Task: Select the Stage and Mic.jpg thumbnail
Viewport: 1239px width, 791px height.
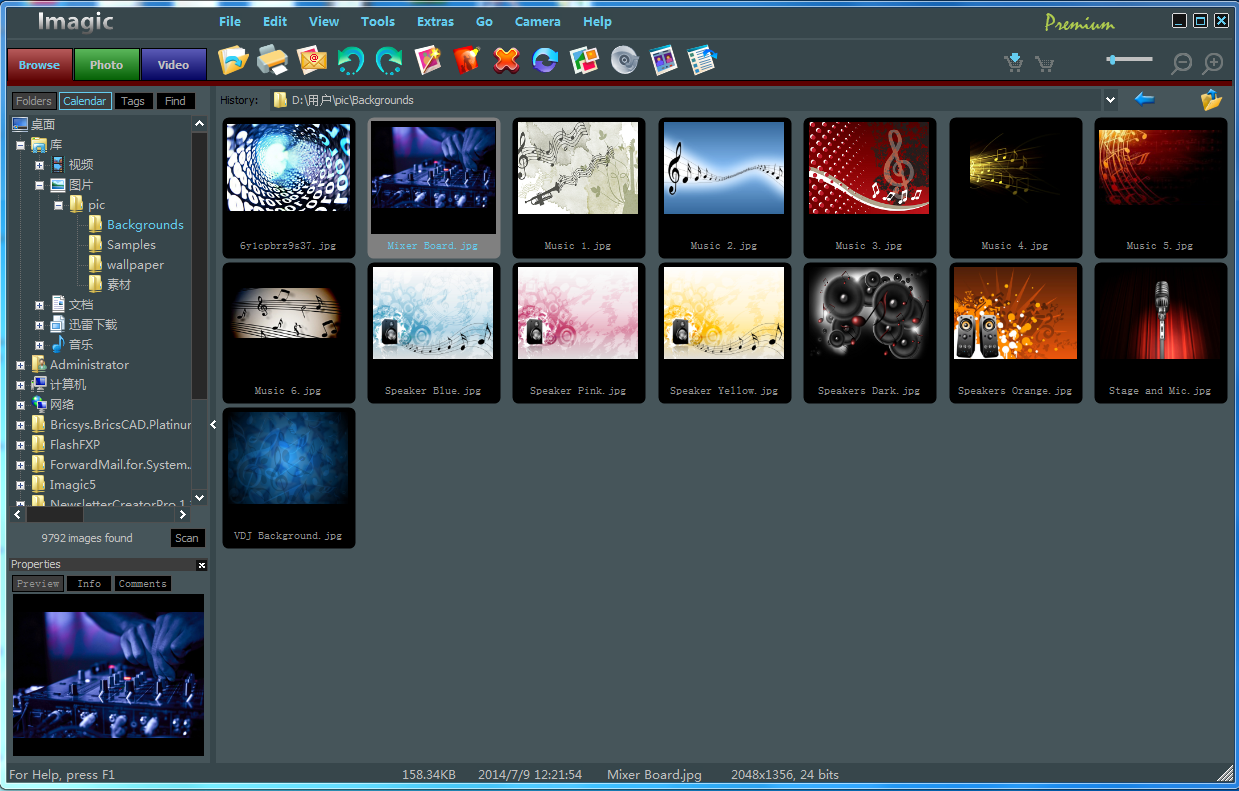Action: pyautogui.click(x=1160, y=333)
